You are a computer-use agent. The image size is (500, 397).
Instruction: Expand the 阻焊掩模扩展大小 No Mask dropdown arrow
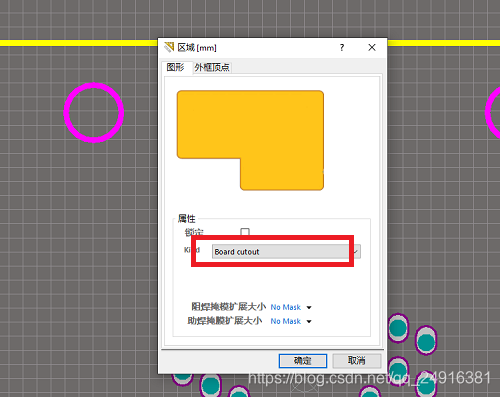coord(309,307)
